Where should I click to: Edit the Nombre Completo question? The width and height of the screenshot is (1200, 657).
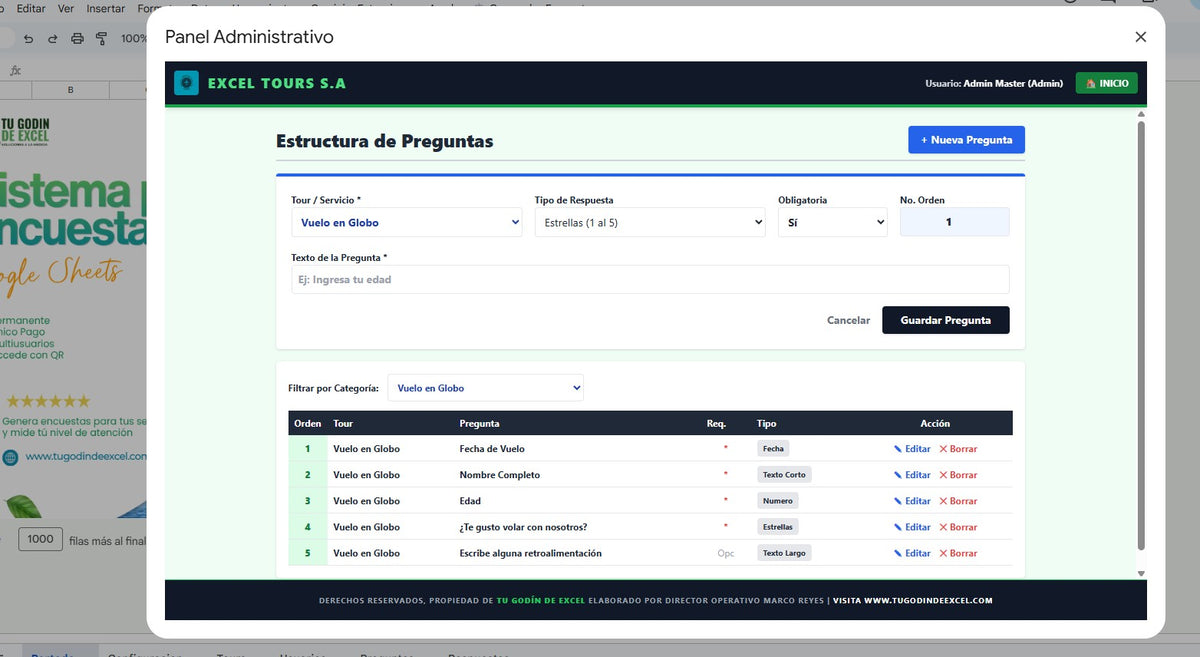912,475
